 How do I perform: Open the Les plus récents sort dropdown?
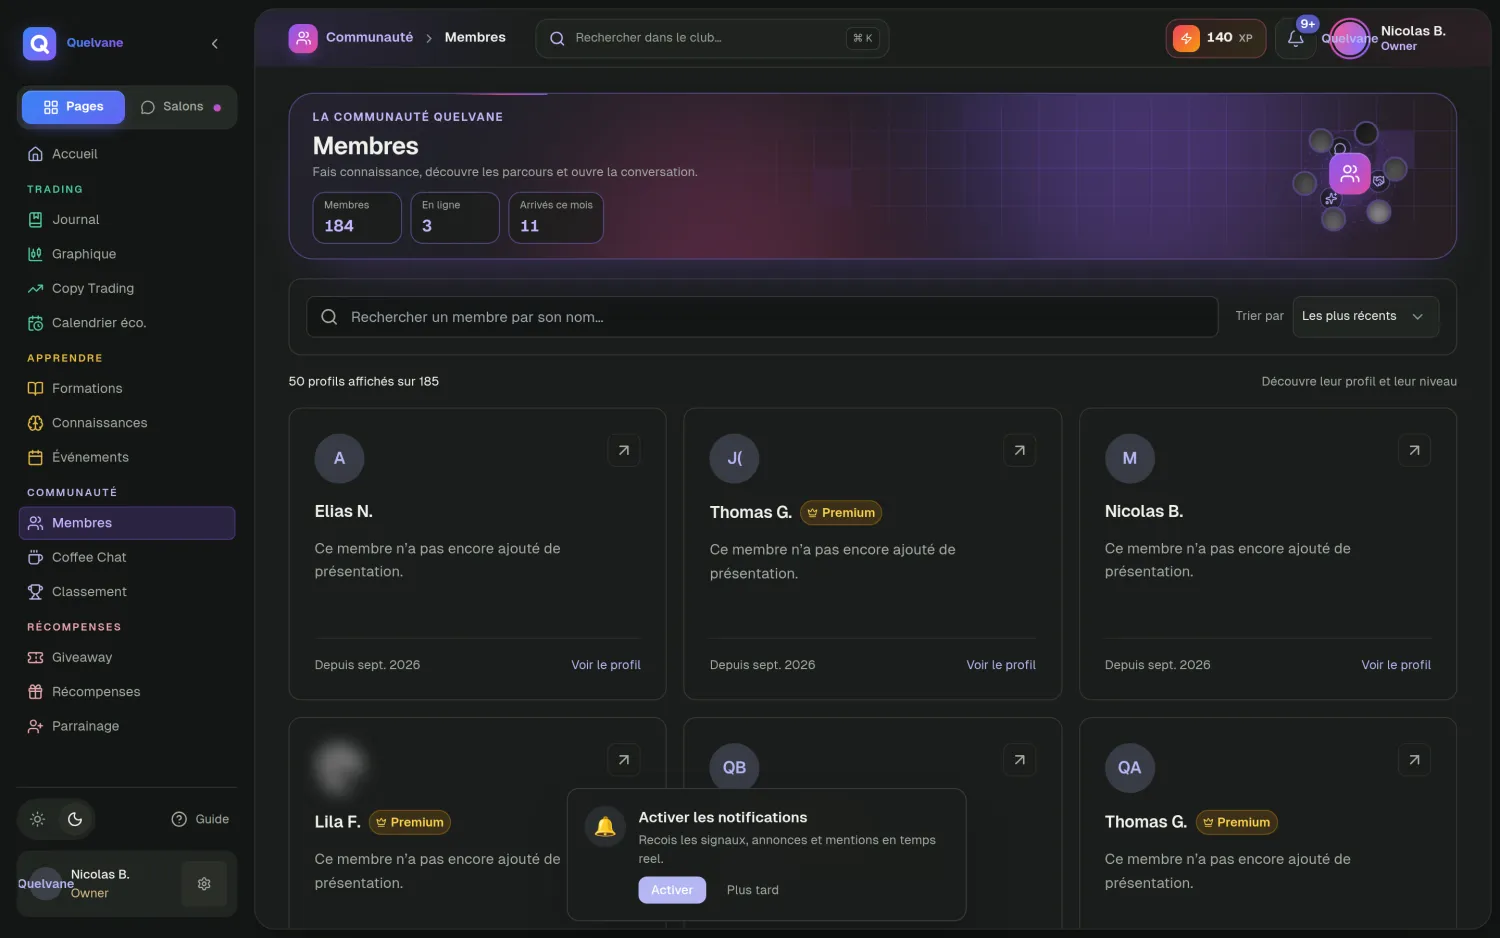(1366, 317)
